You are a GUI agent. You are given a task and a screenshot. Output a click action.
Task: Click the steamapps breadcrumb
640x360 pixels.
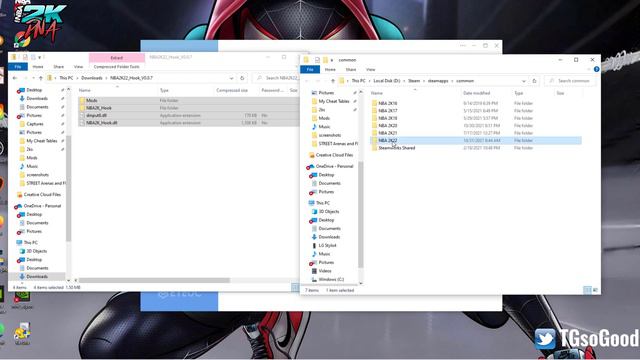click(x=438, y=81)
